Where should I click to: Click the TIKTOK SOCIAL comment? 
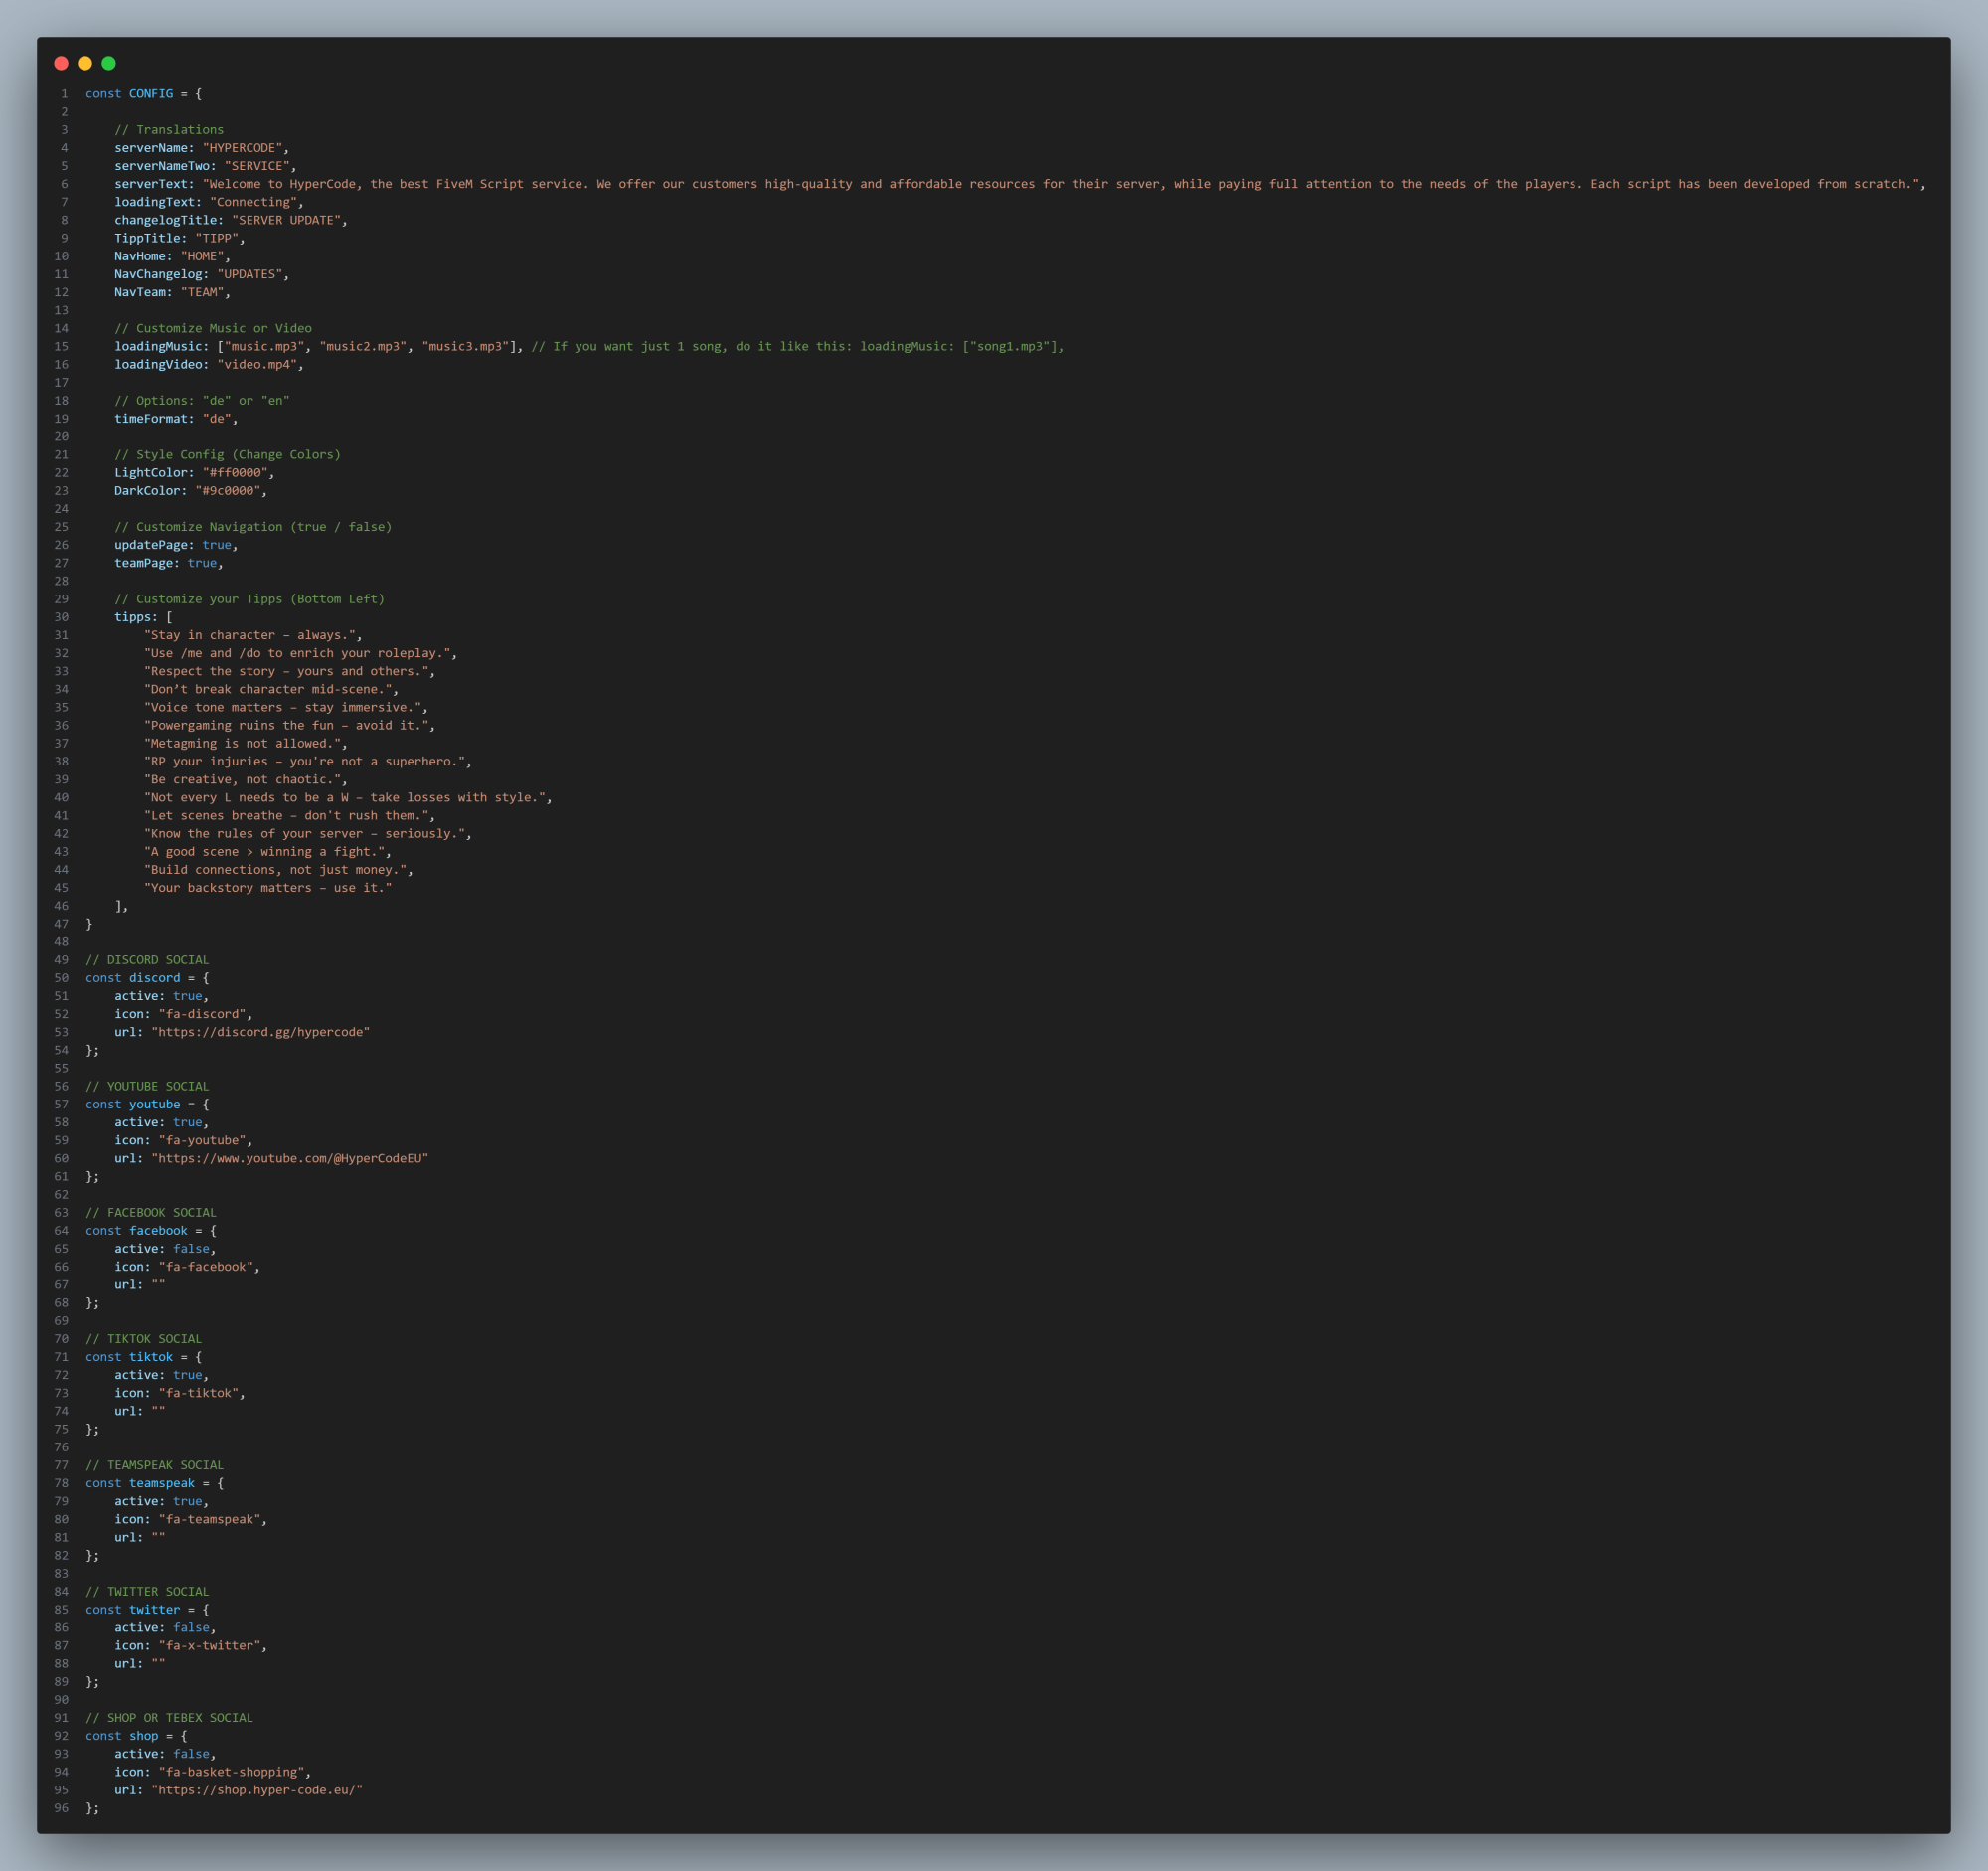144,1339
